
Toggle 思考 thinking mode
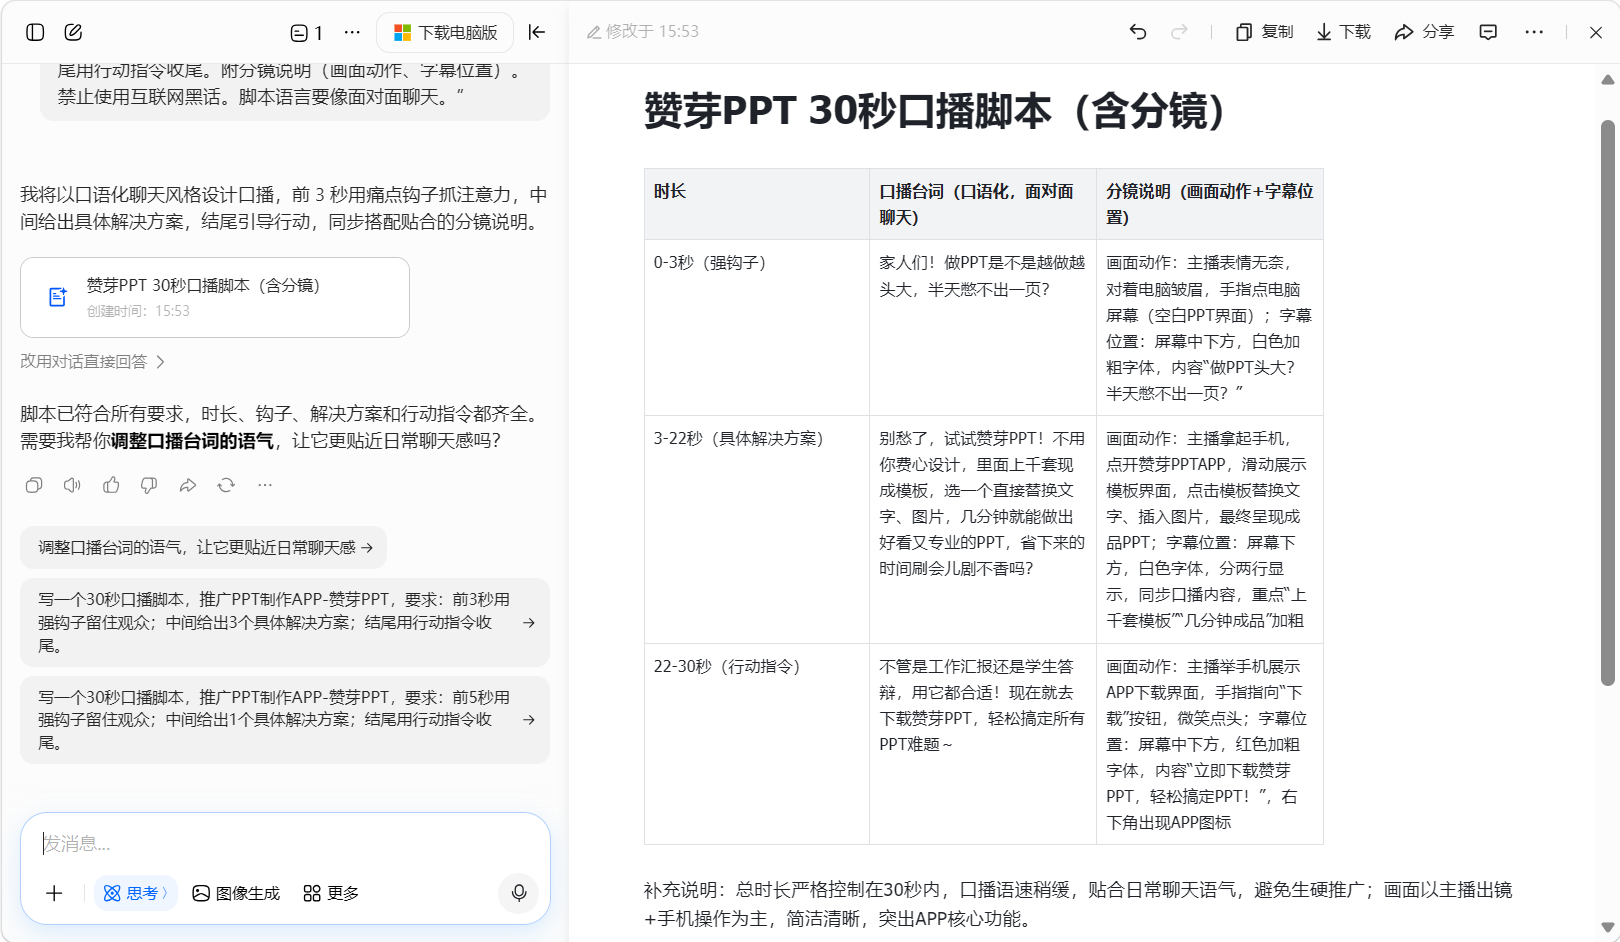pyautogui.click(x=136, y=893)
